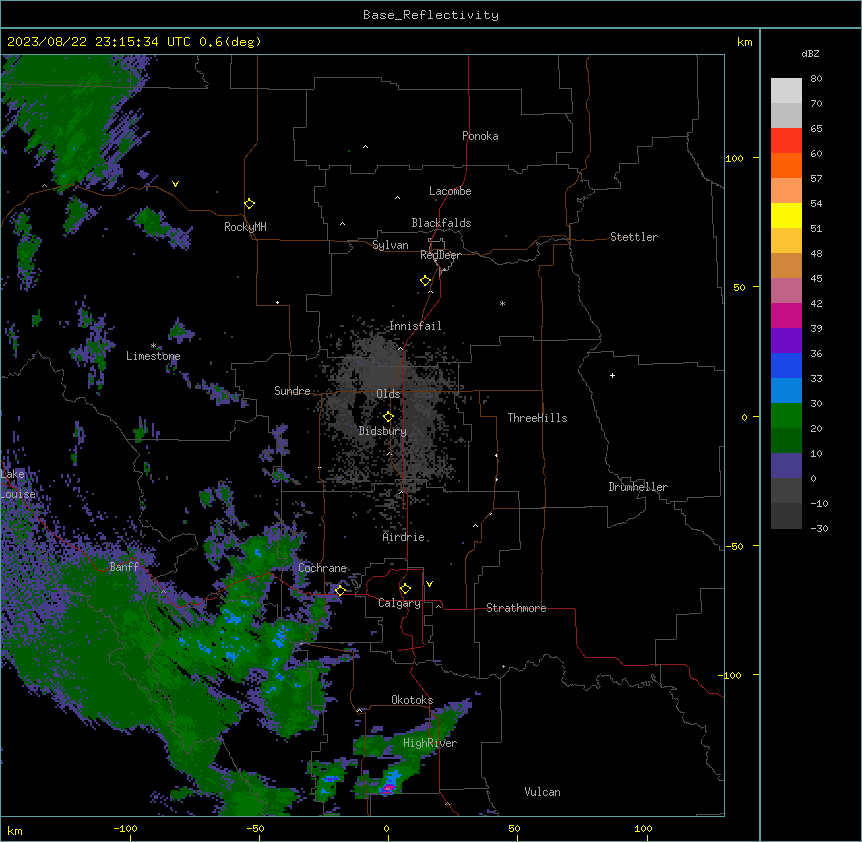This screenshot has height=842, width=862.
Task: Click the yellow diamond marker between Olds and Didsbury
Action: (388, 416)
